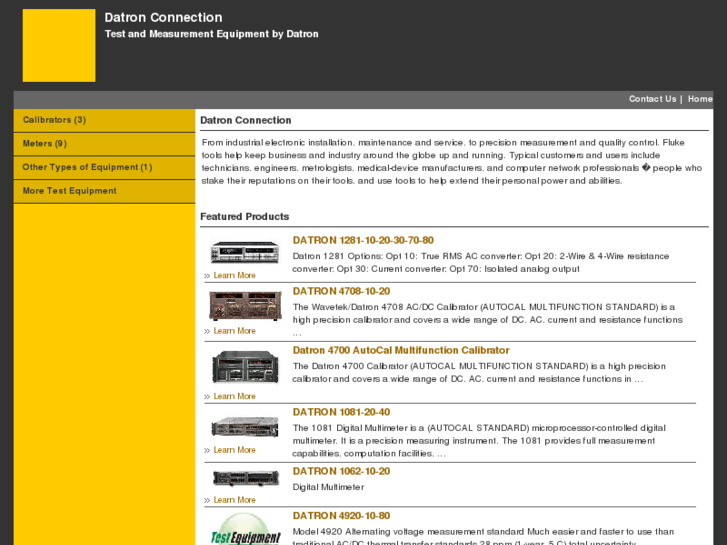
Task: Click the Datron Connection content heading
Action: 246,120
